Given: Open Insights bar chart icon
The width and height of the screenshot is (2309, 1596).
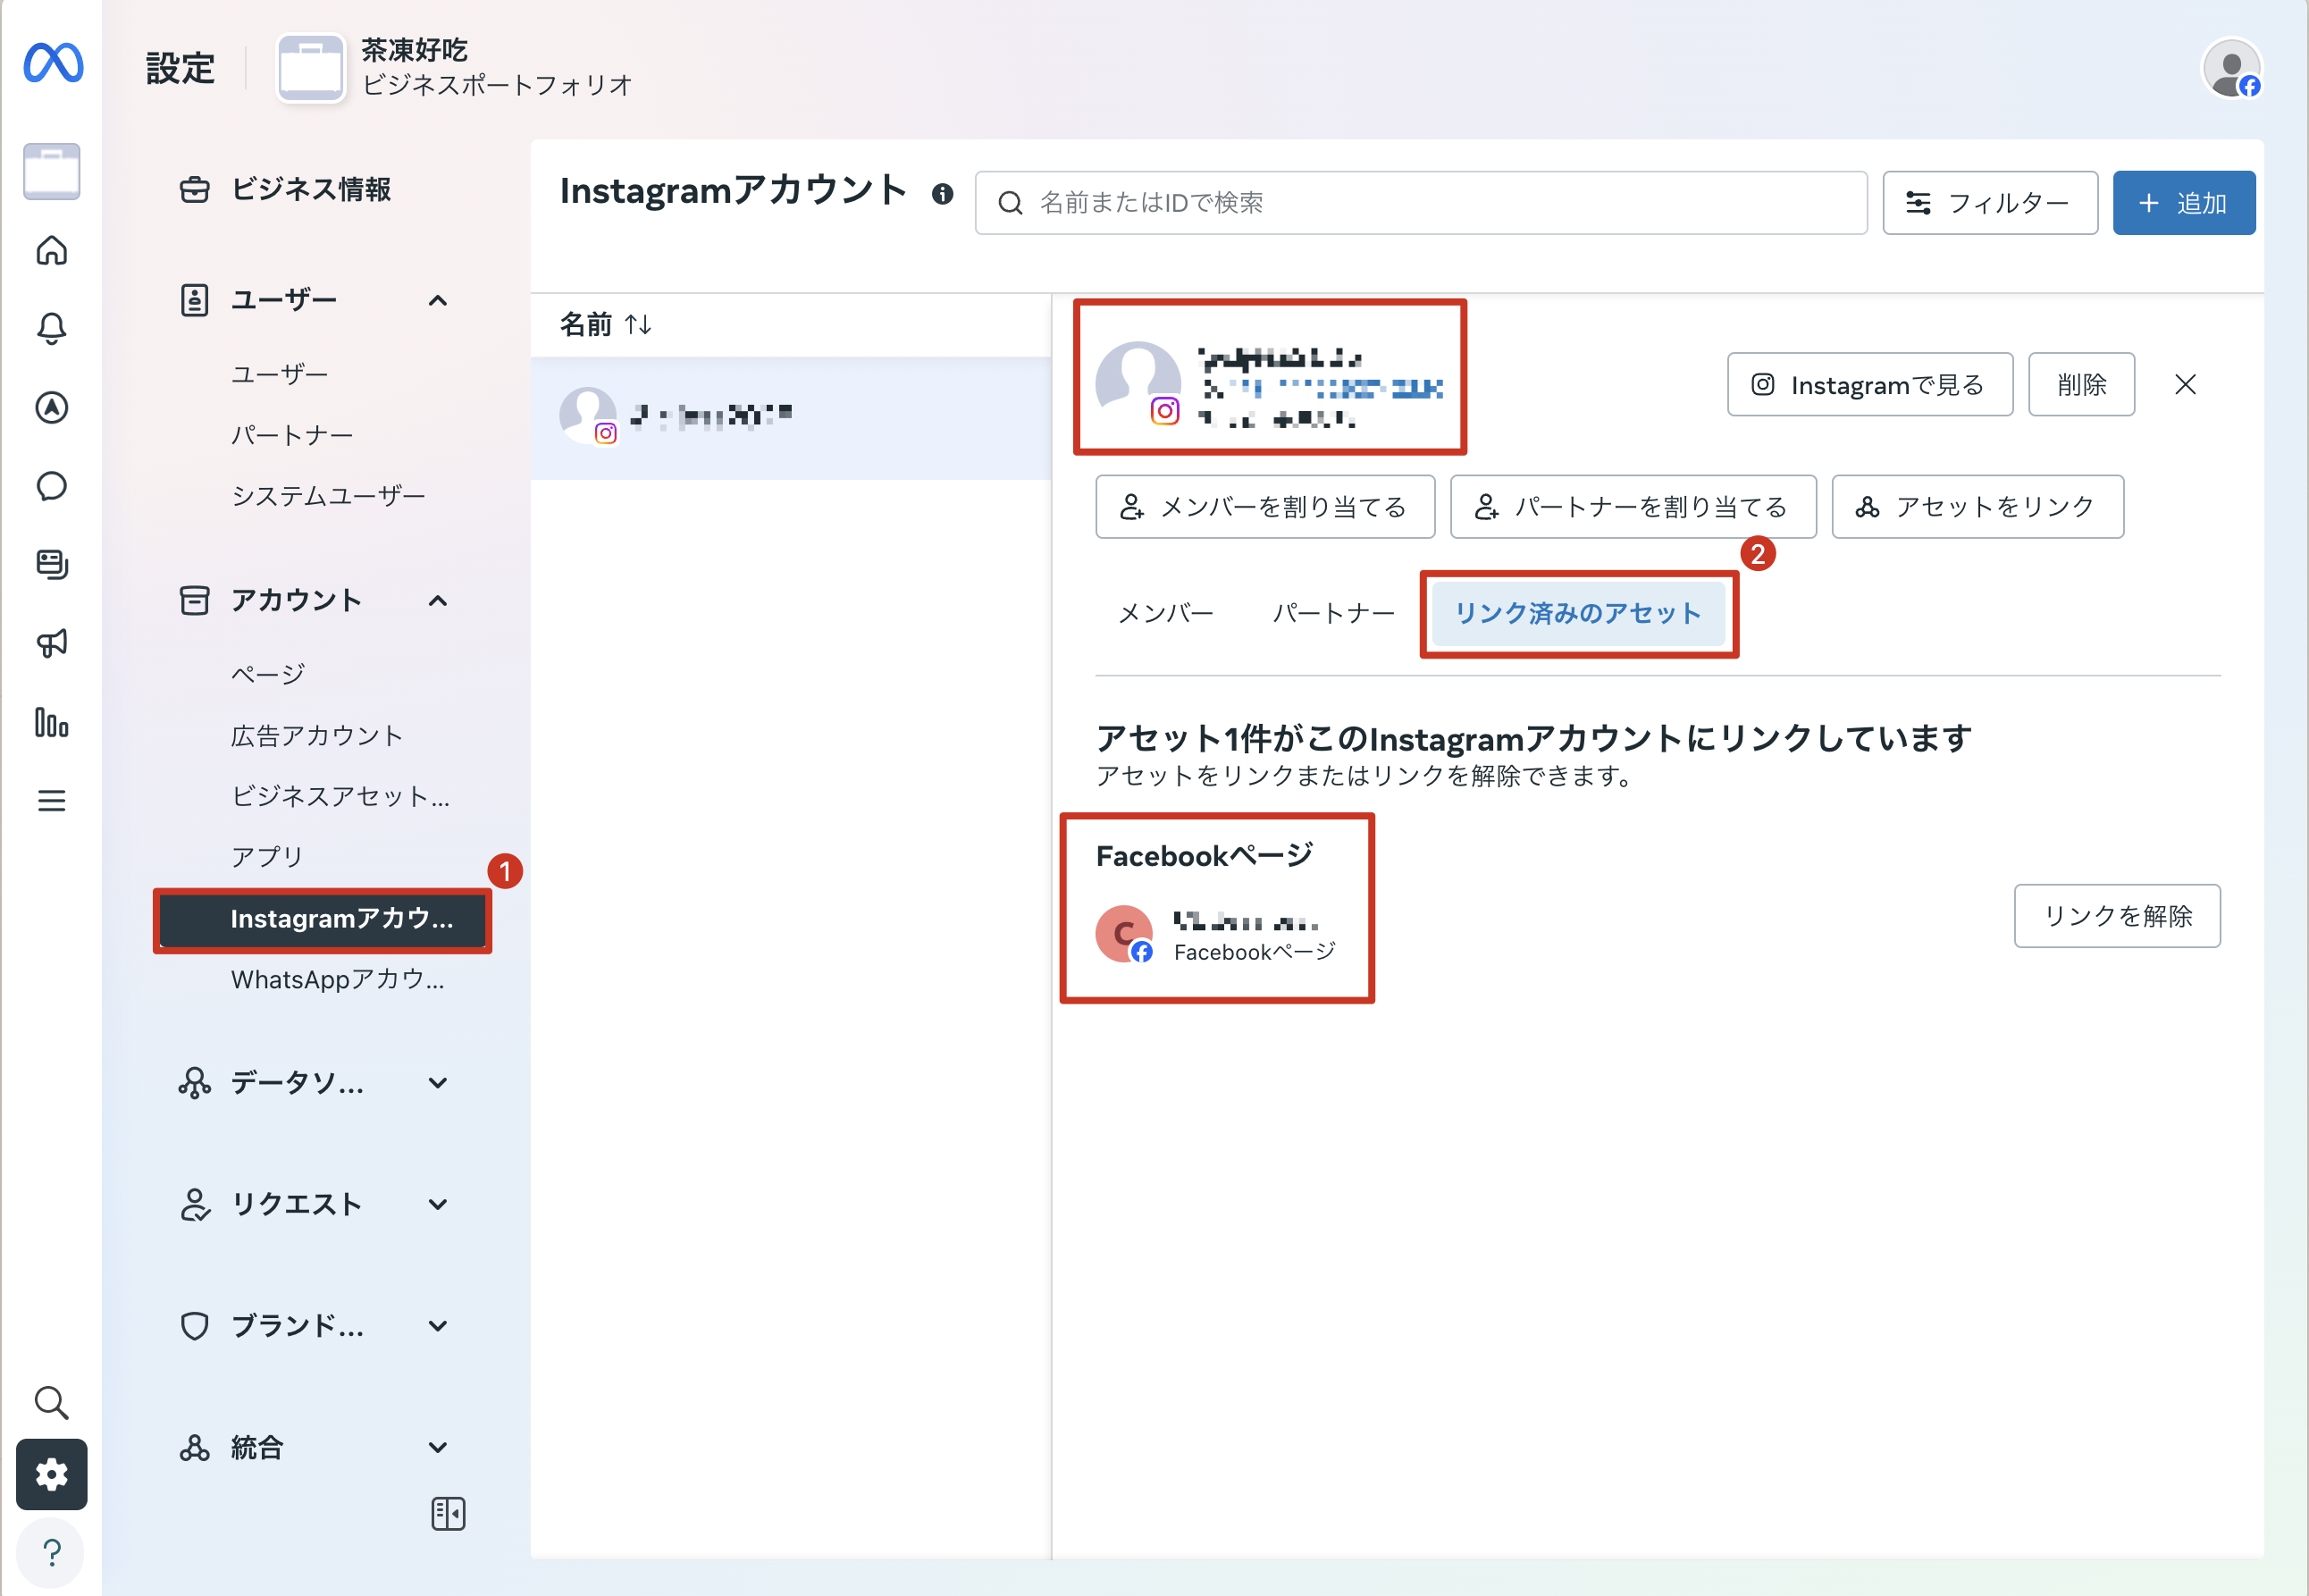Looking at the screenshot, I should point(52,722).
